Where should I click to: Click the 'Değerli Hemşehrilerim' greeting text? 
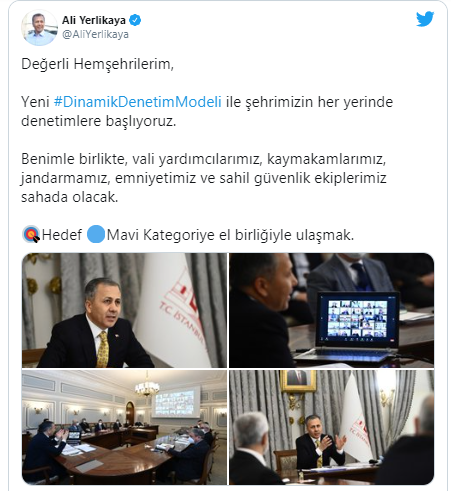click(x=97, y=64)
